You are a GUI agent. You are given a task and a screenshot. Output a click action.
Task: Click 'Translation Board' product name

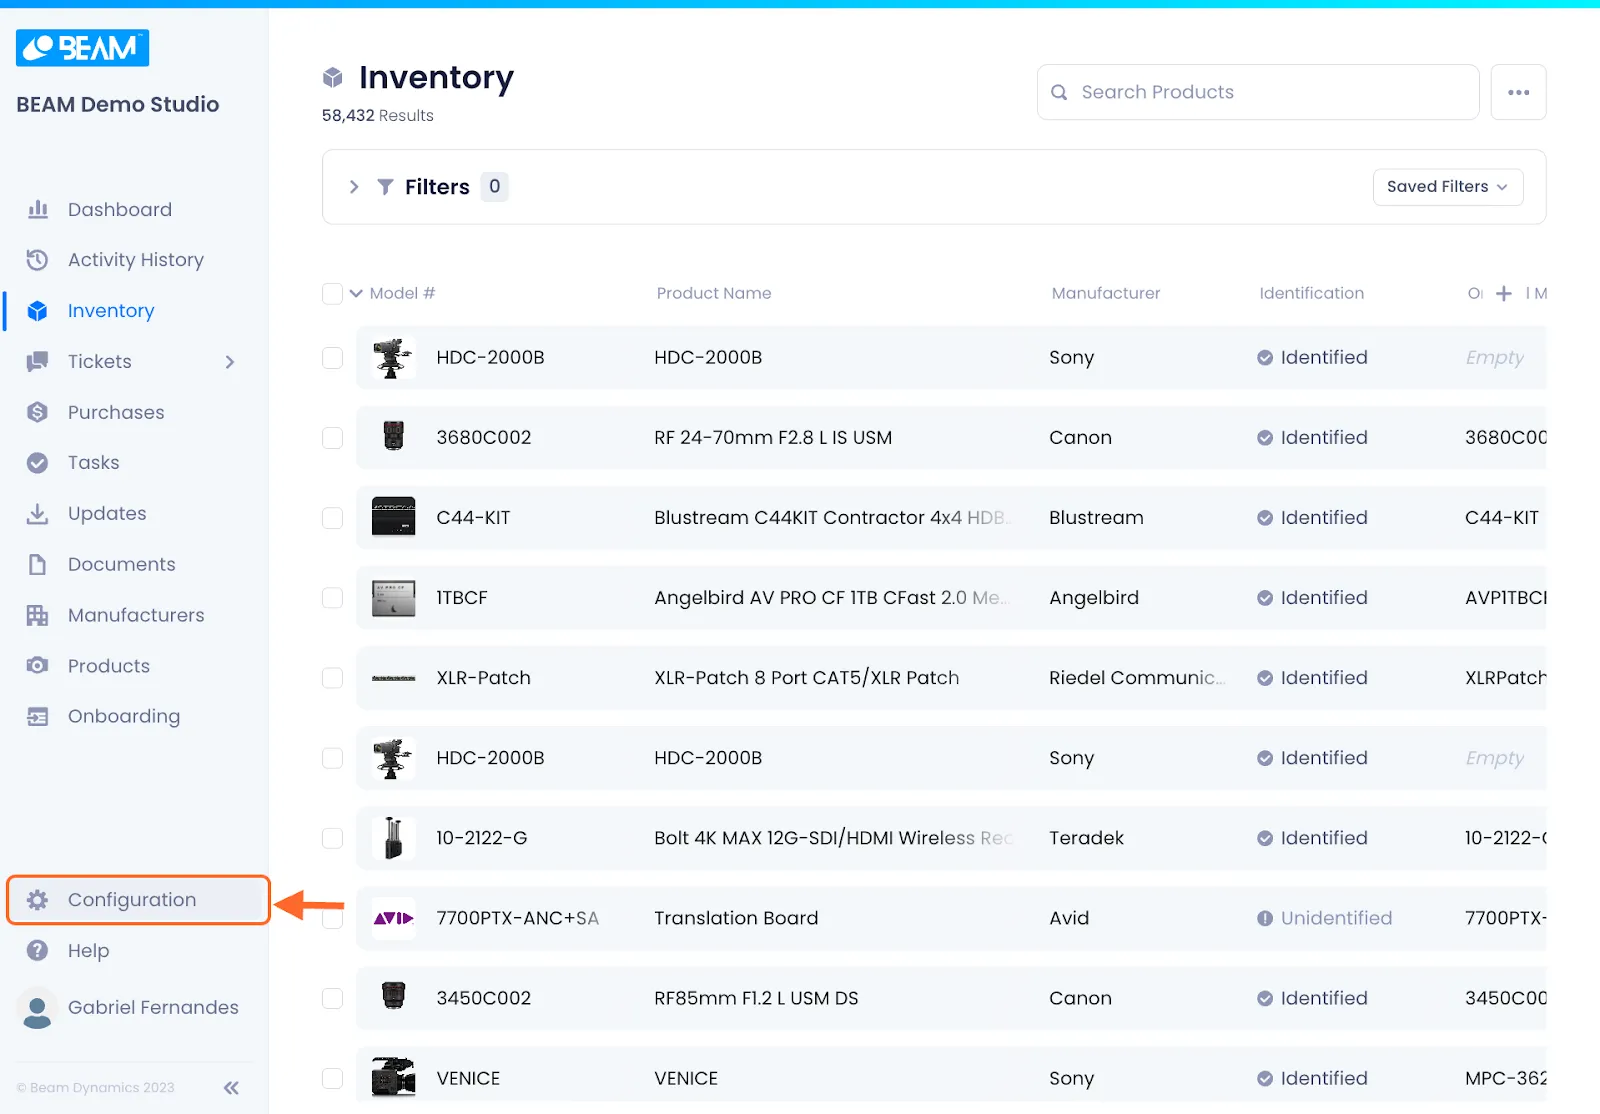[x=736, y=918]
